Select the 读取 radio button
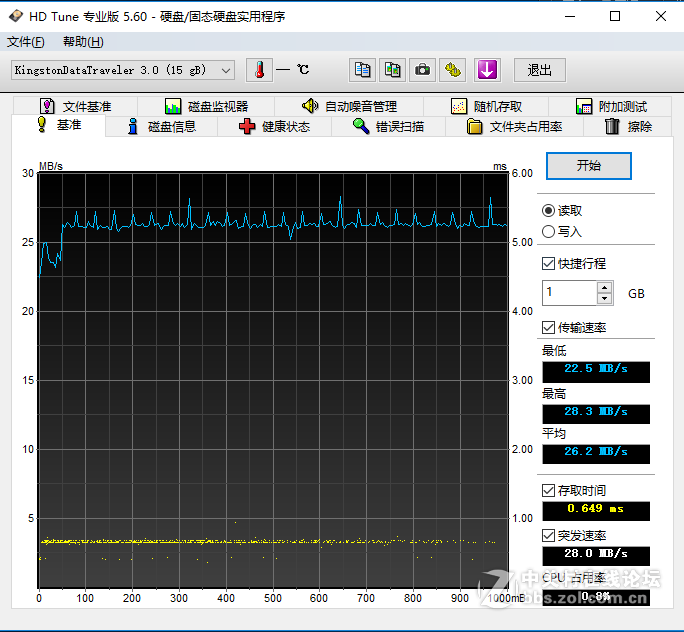This screenshot has width=684, height=632. click(x=548, y=211)
